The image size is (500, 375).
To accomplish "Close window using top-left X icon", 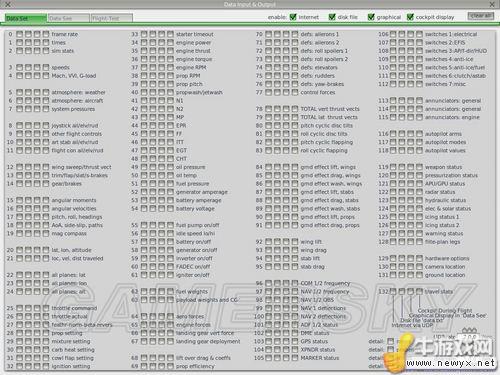I will click(x=8, y=4).
